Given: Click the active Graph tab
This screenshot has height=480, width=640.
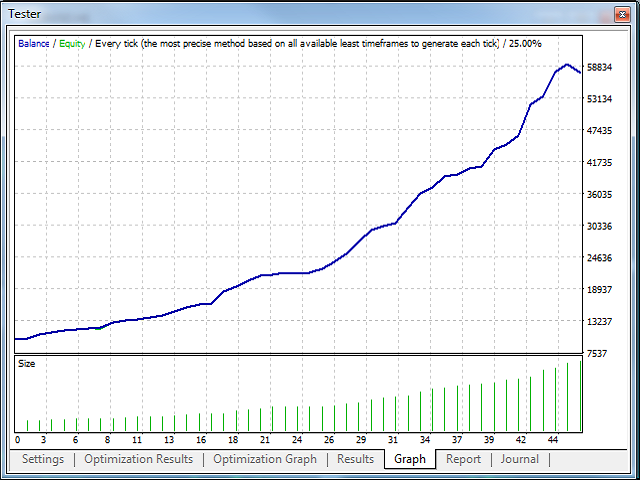Looking at the screenshot, I should (410, 460).
